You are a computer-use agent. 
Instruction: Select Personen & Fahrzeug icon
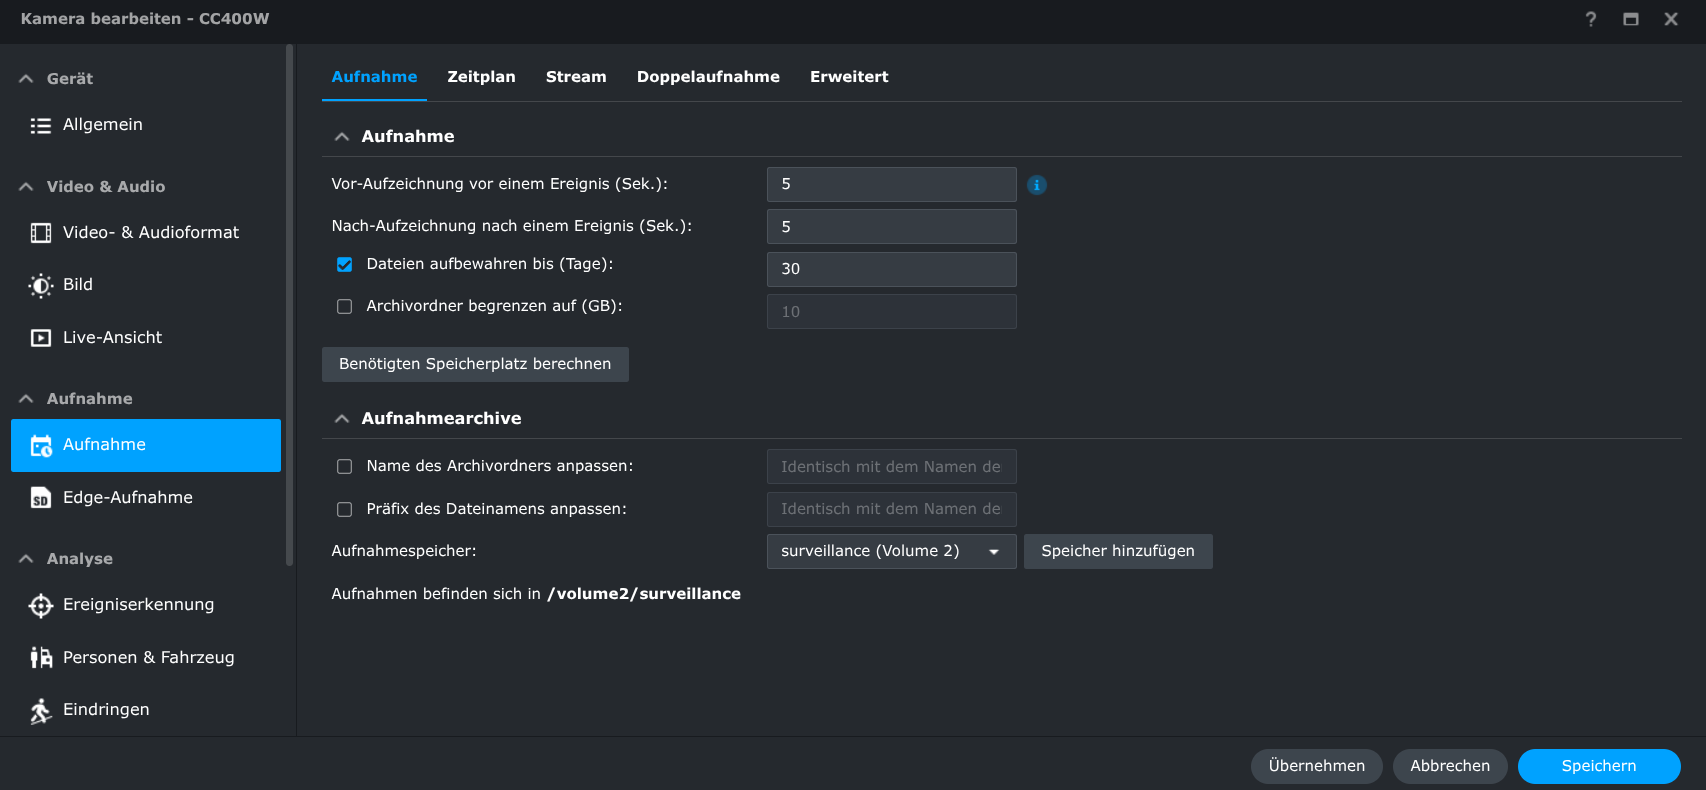(40, 657)
